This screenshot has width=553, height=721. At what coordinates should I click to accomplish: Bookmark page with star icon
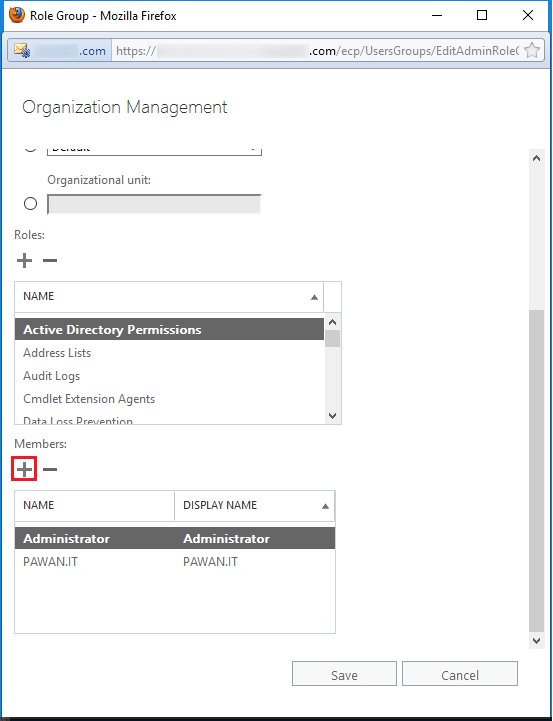click(x=531, y=50)
